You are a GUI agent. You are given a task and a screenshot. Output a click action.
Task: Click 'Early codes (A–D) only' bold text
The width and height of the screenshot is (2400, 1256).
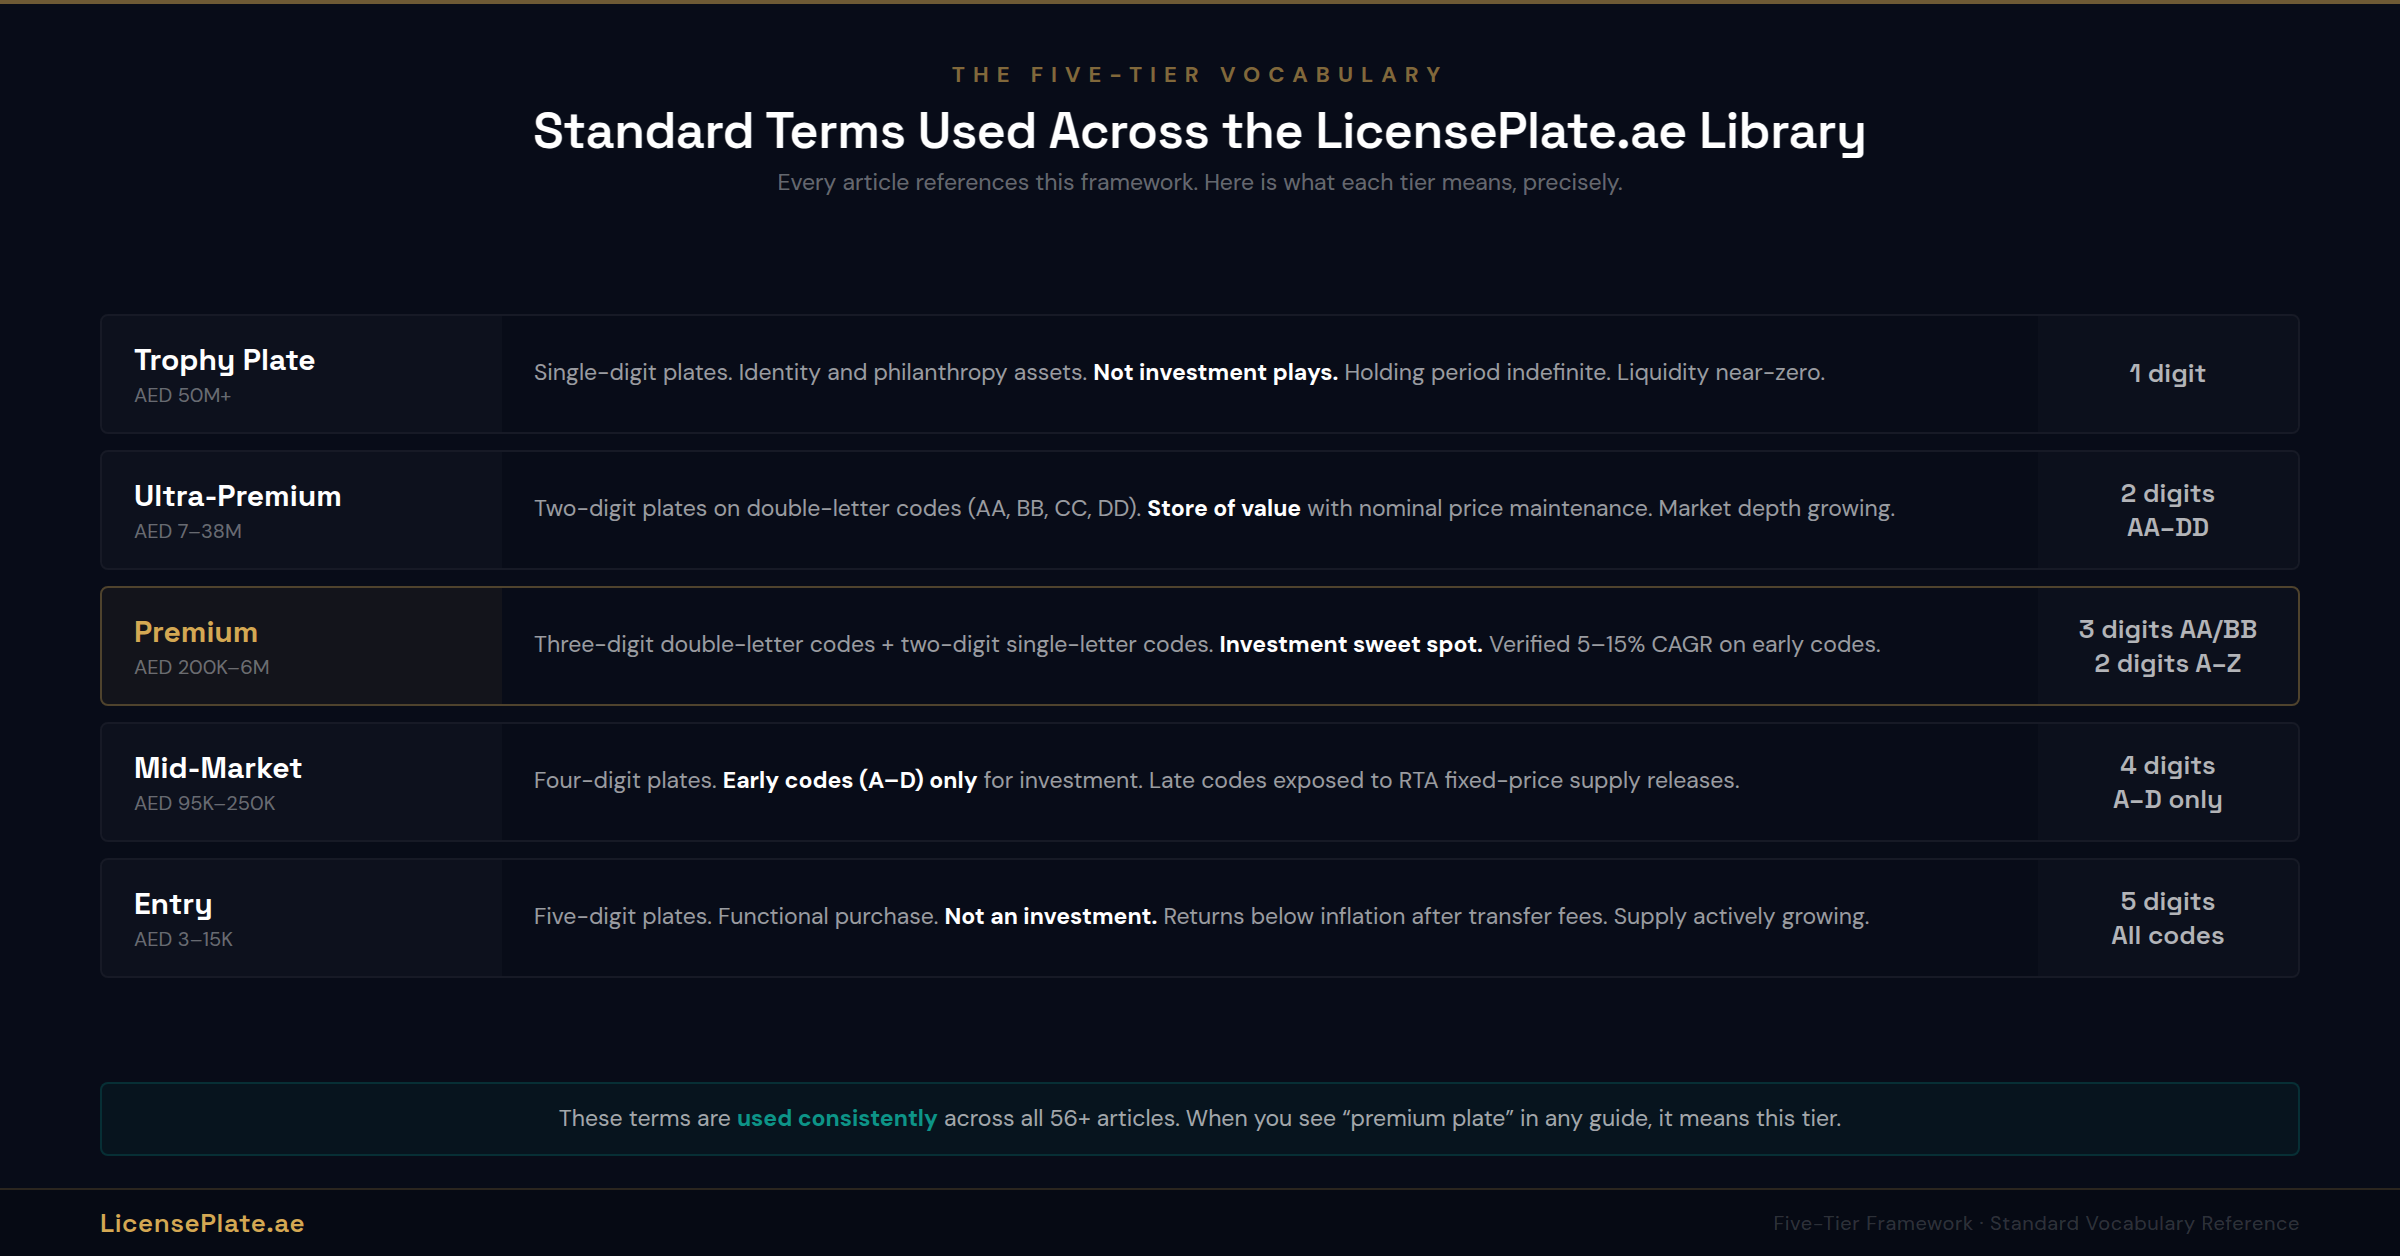pos(849,780)
